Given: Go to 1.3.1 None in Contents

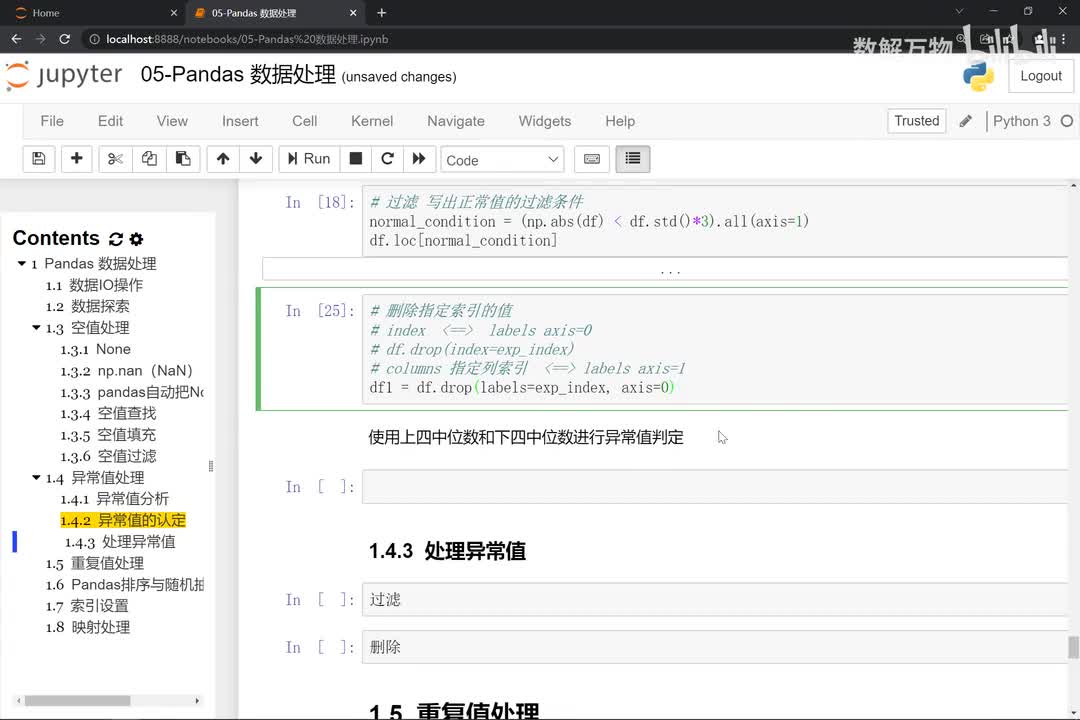Looking at the screenshot, I should click(x=96, y=349).
